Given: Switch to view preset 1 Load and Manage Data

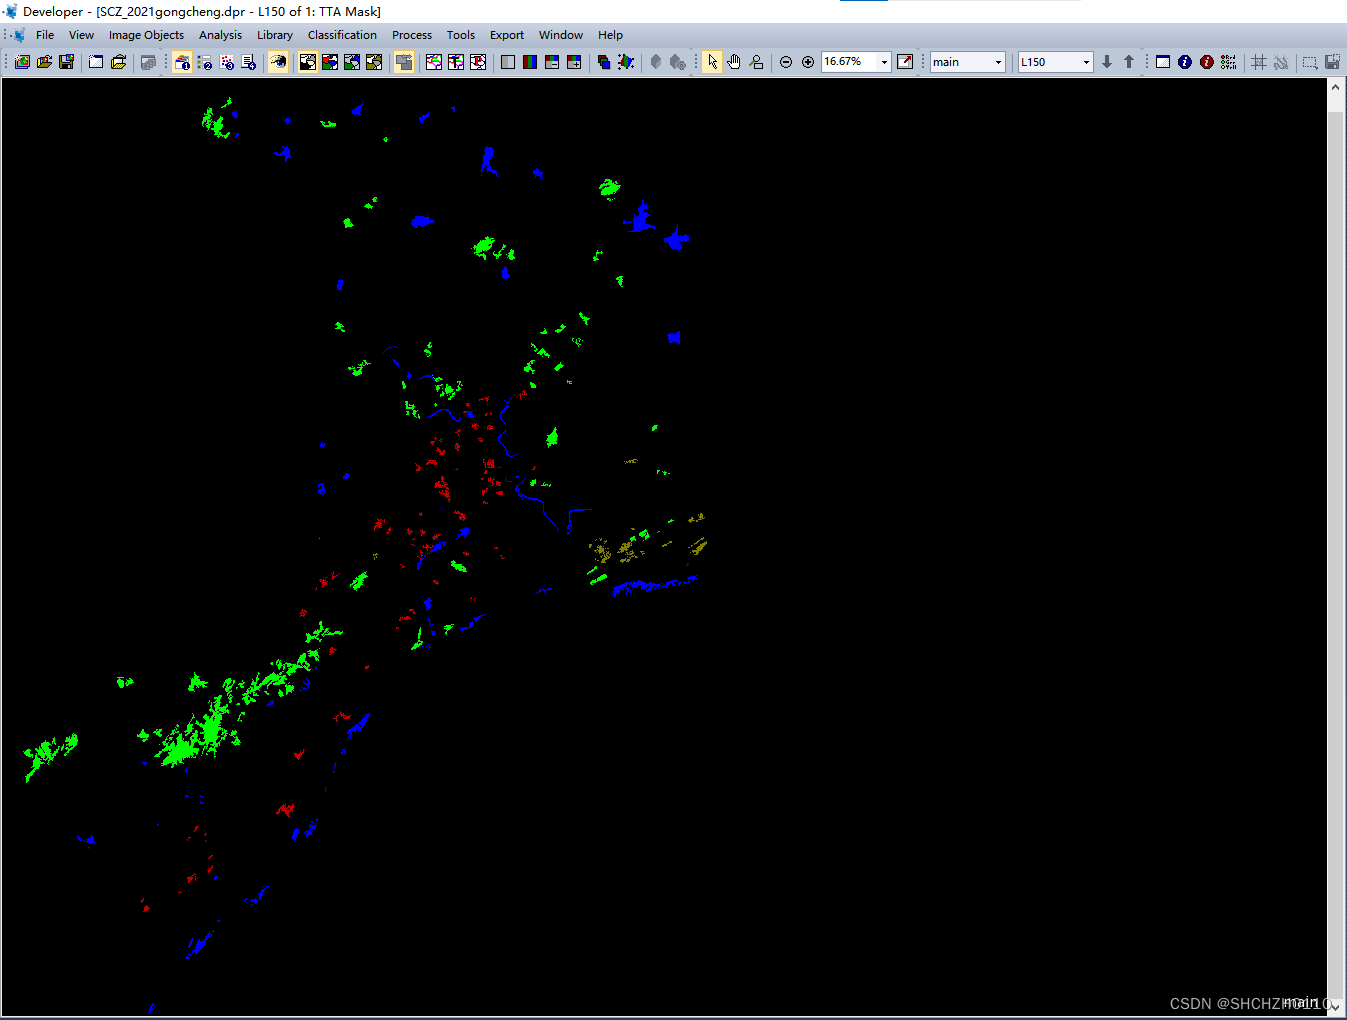Looking at the screenshot, I should 183,62.
